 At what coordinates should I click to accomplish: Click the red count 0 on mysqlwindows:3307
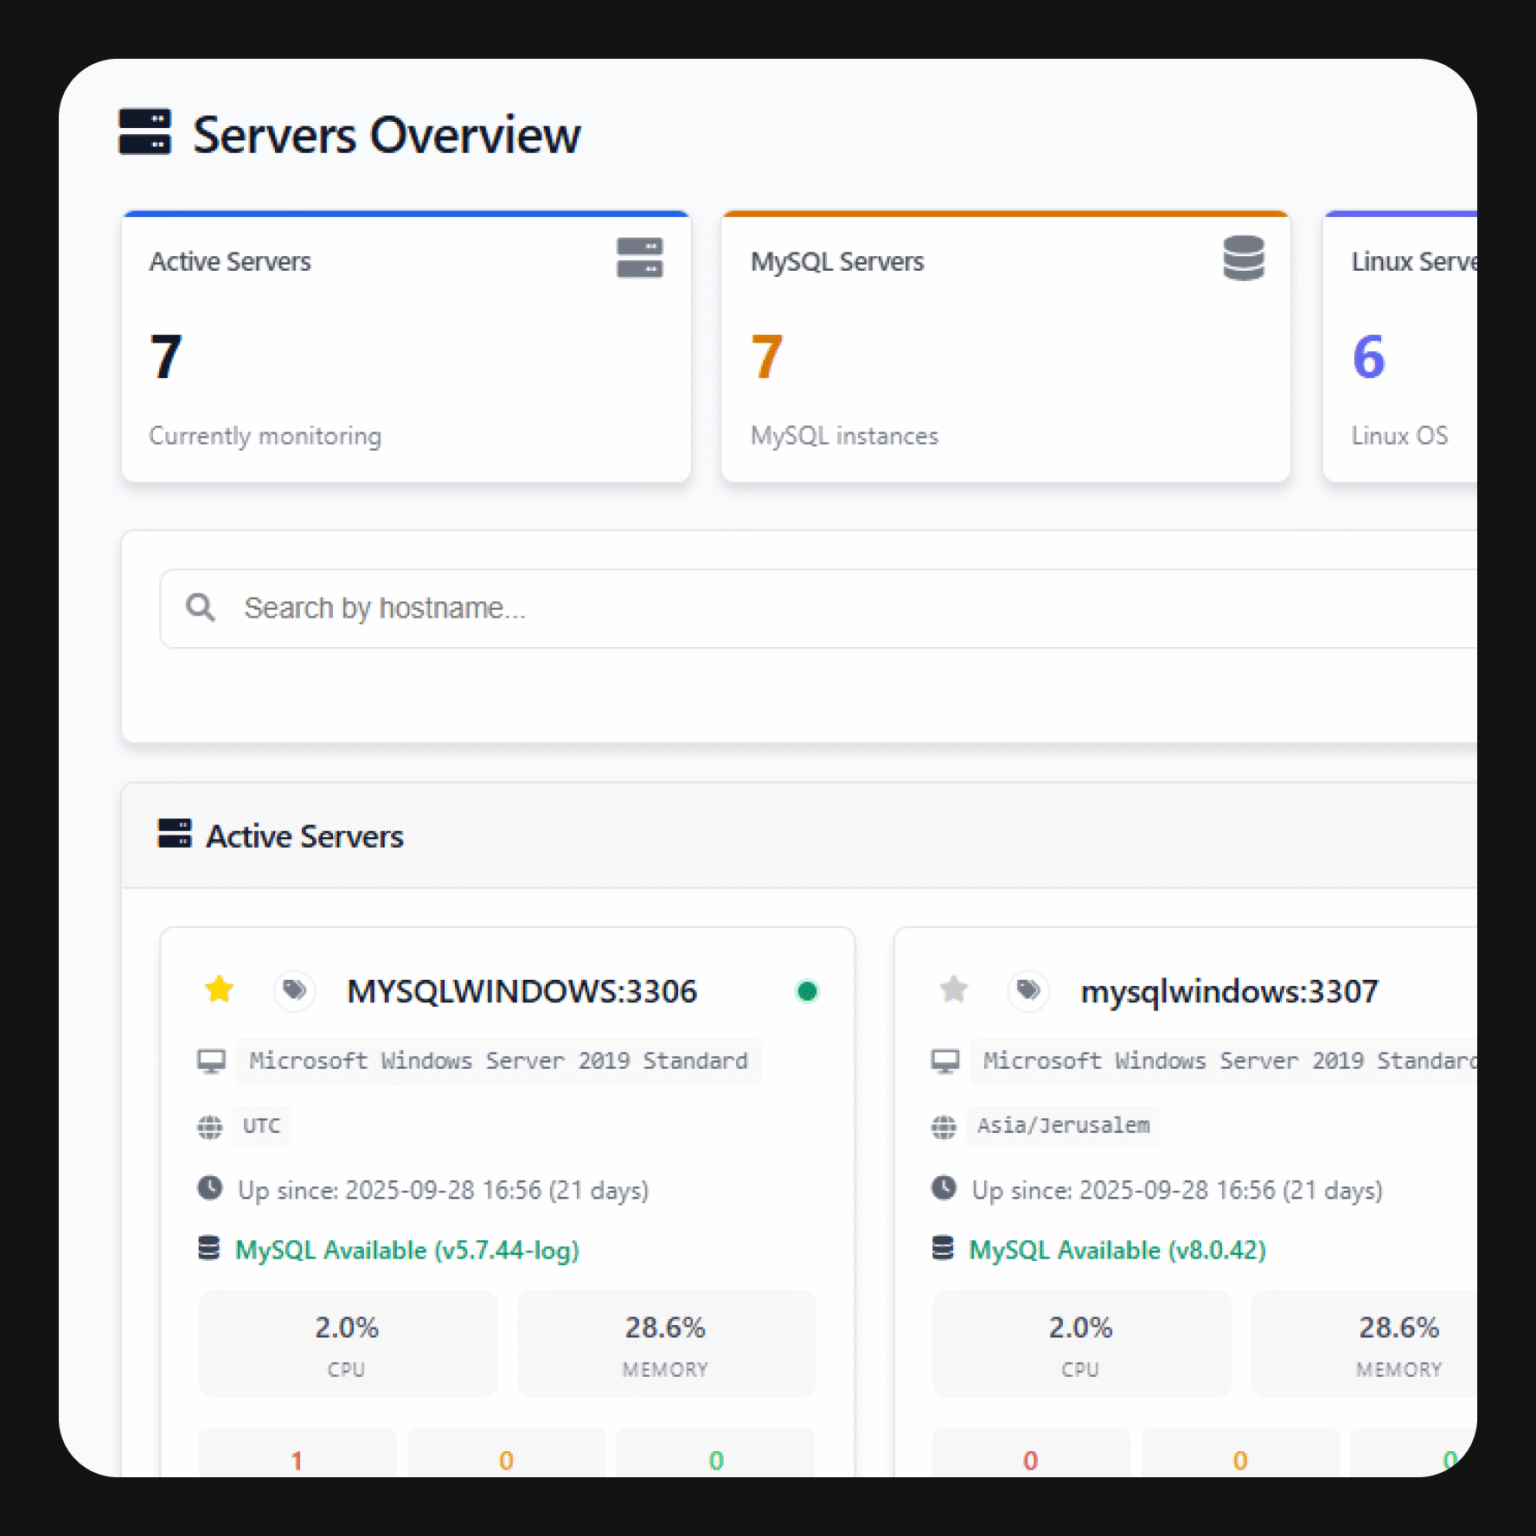(x=1031, y=1460)
